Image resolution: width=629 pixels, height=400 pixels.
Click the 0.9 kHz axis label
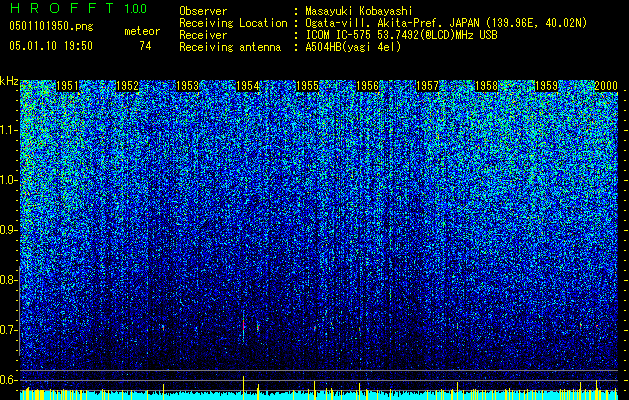tap(7, 230)
